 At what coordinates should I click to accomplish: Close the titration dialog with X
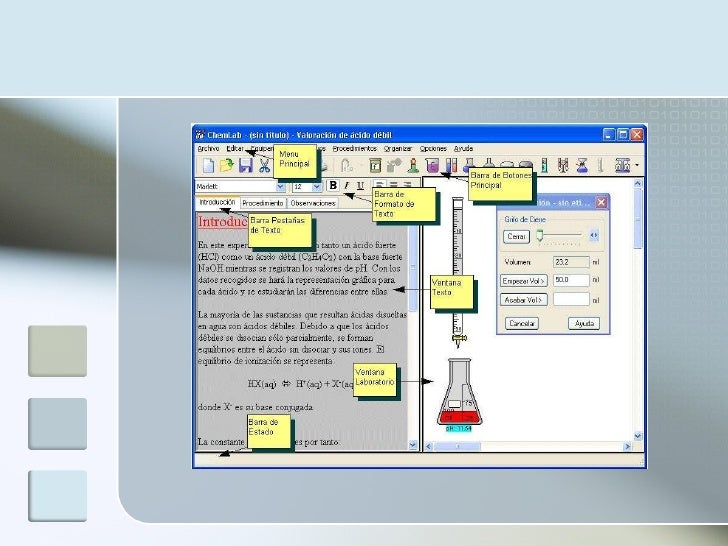point(601,202)
